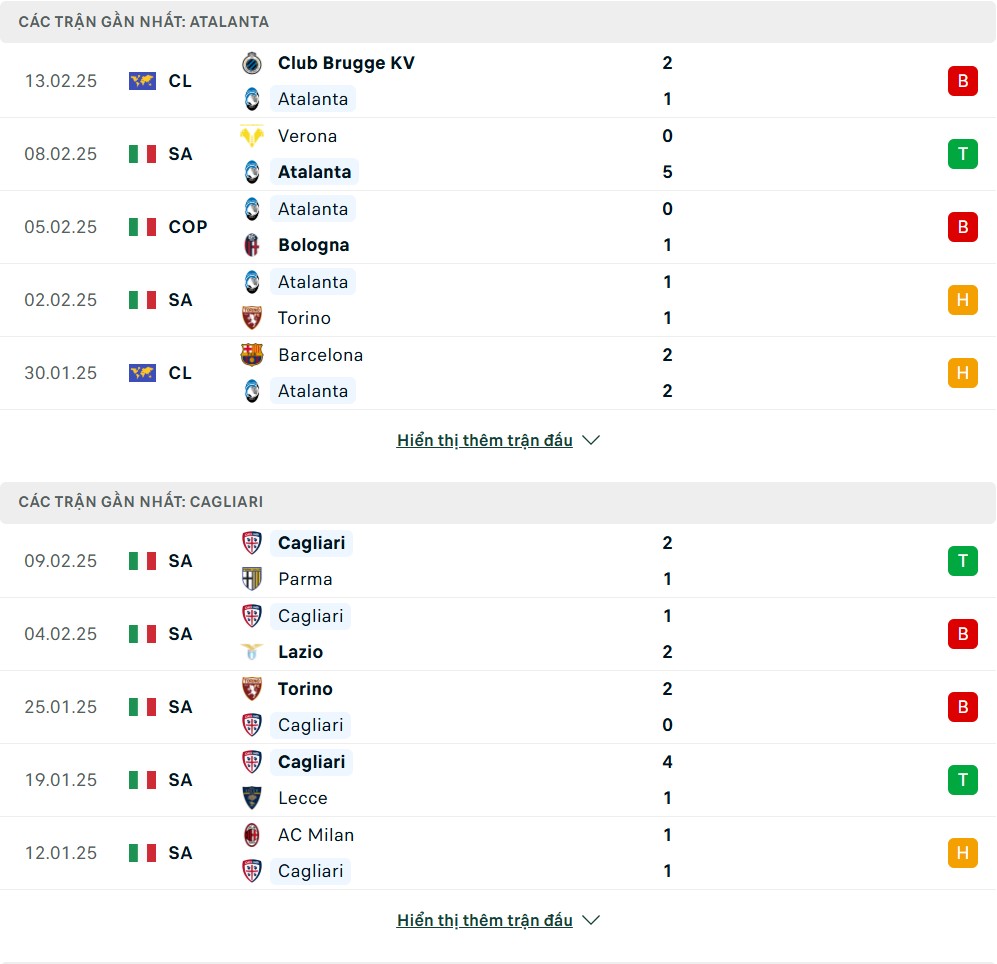Click the Italy flag next to COP

pyautogui.click(x=142, y=227)
